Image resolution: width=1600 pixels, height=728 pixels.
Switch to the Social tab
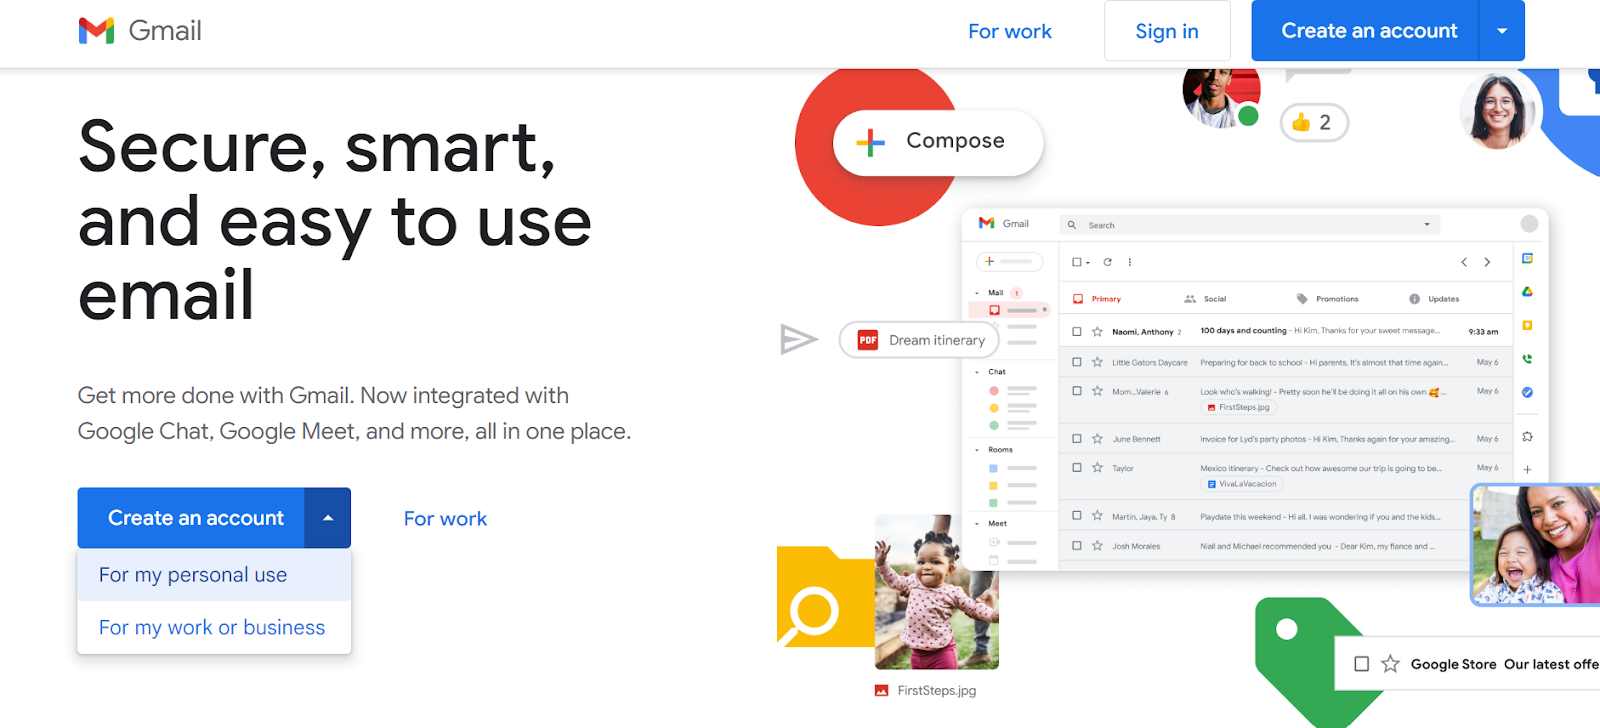point(1205,299)
